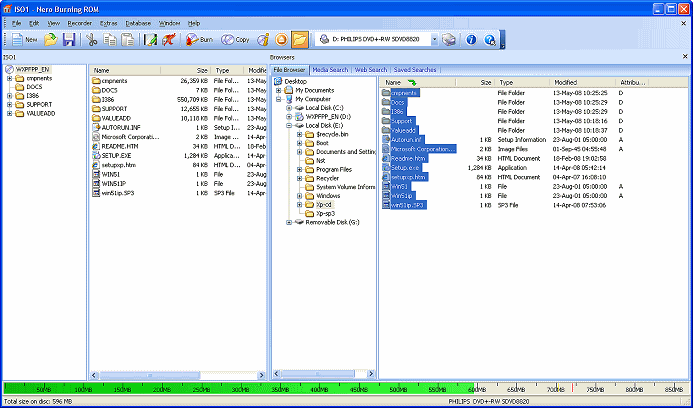Sort compilation list by Type column

(x=227, y=70)
